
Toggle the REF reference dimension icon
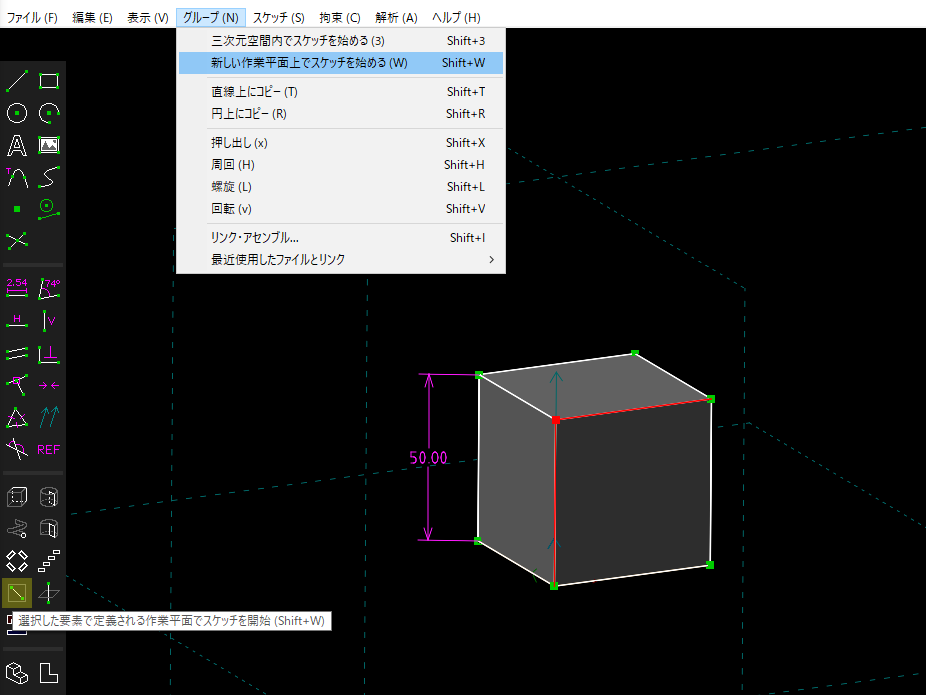coord(49,449)
